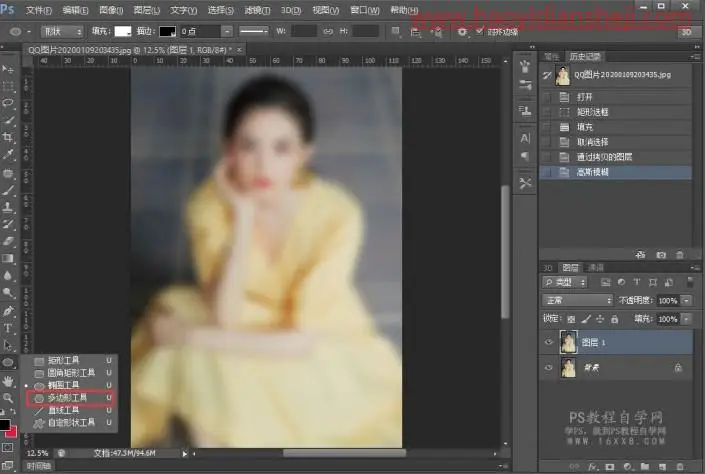The height and width of the screenshot is (474, 705).
Task: Toggle lock all padlock icon
Action: point(614,319)
